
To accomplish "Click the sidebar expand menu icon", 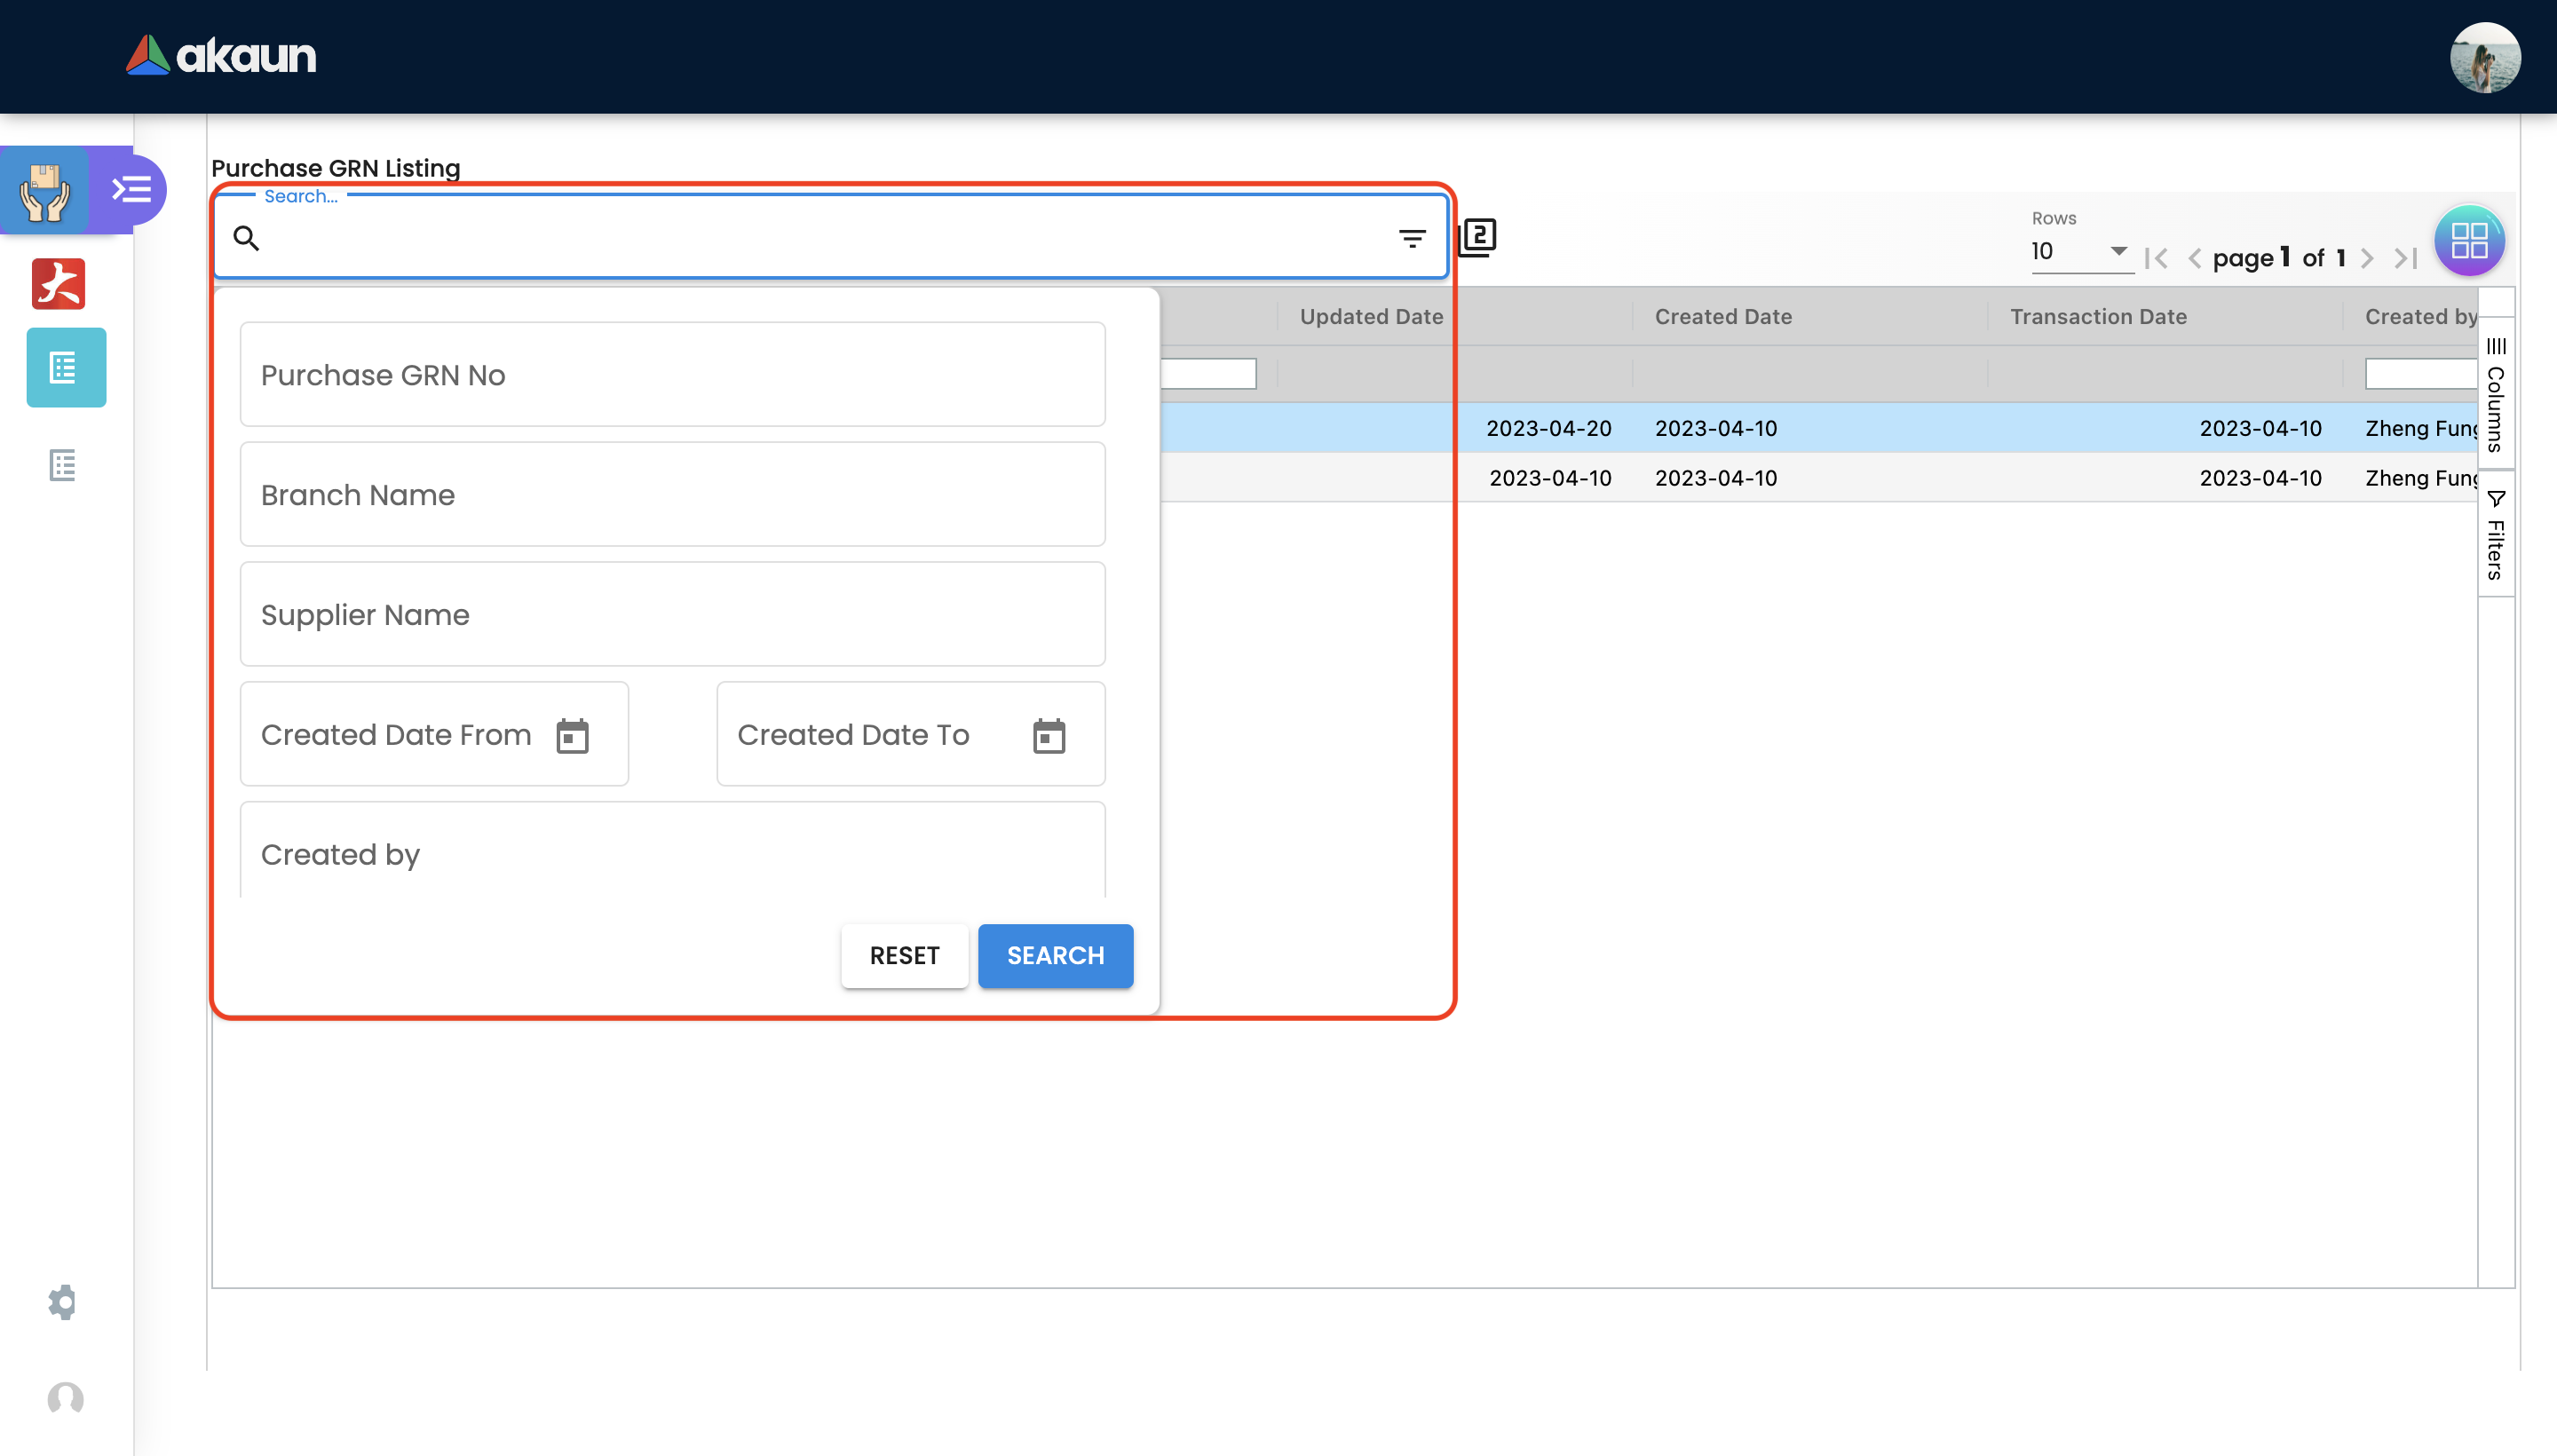I will 131,189.
